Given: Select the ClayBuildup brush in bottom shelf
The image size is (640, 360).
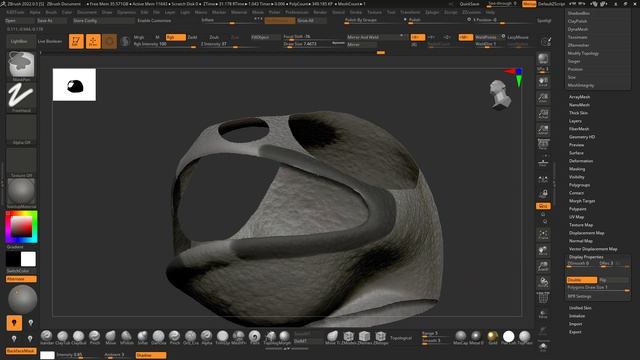Looking at the screenshot, I should coord(78,337).
